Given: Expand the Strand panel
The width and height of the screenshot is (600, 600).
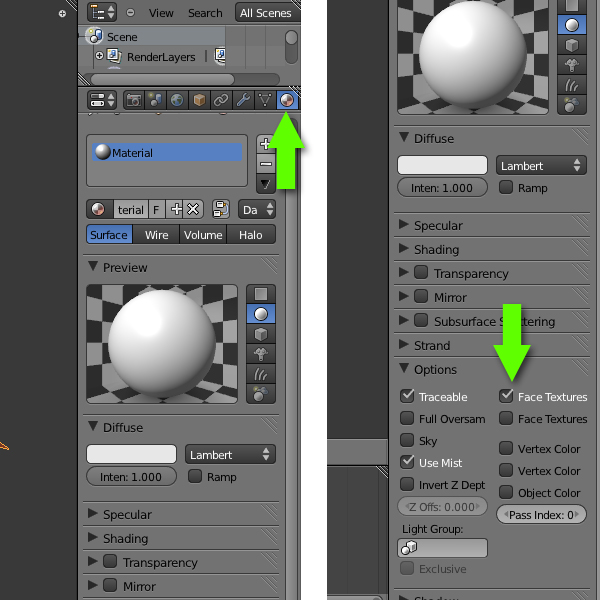Looking at the screenshot, I should point(404,345).
